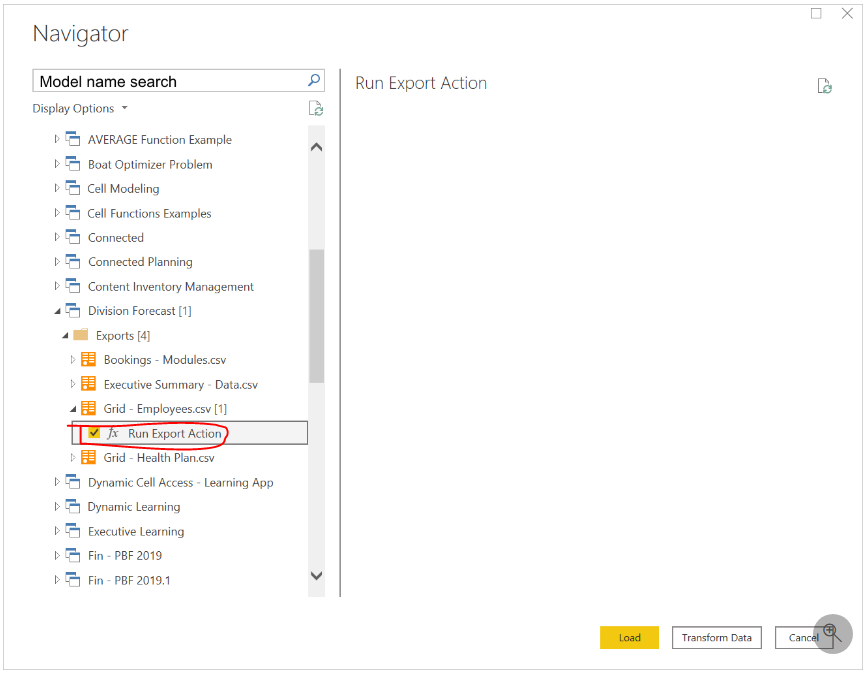This screenshot has height=674, width=866.
Task: Click Executive Learning model icon
Action: (73, 531)
